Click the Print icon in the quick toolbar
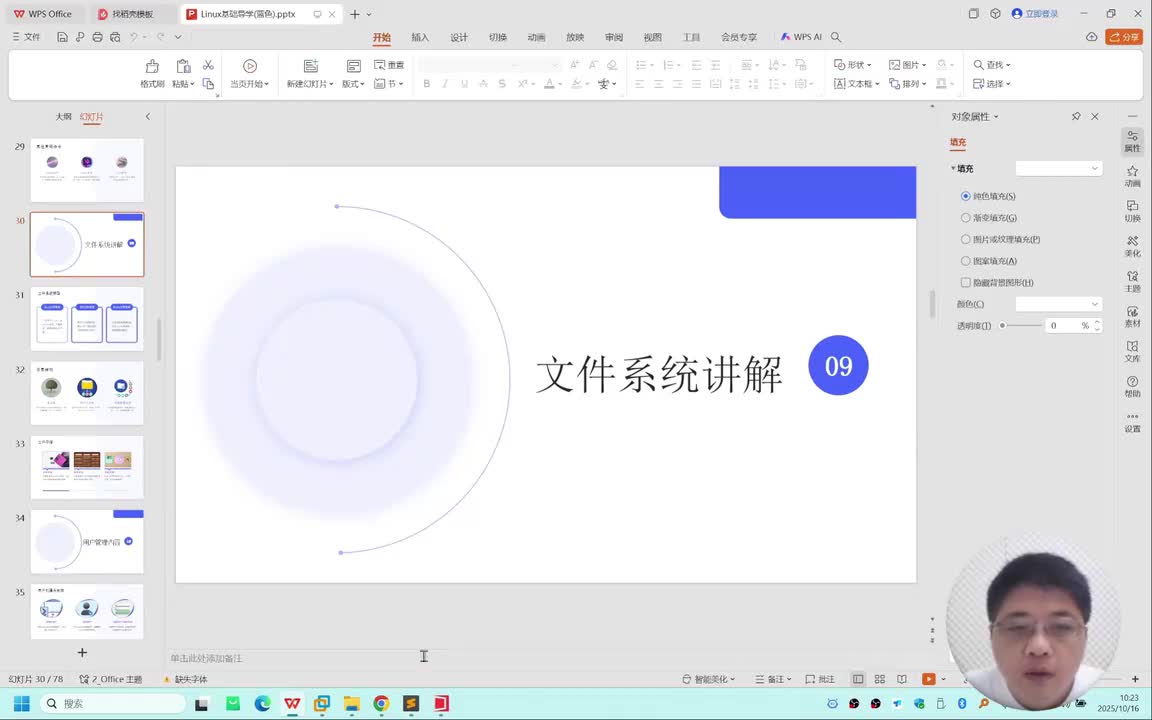 98,37
